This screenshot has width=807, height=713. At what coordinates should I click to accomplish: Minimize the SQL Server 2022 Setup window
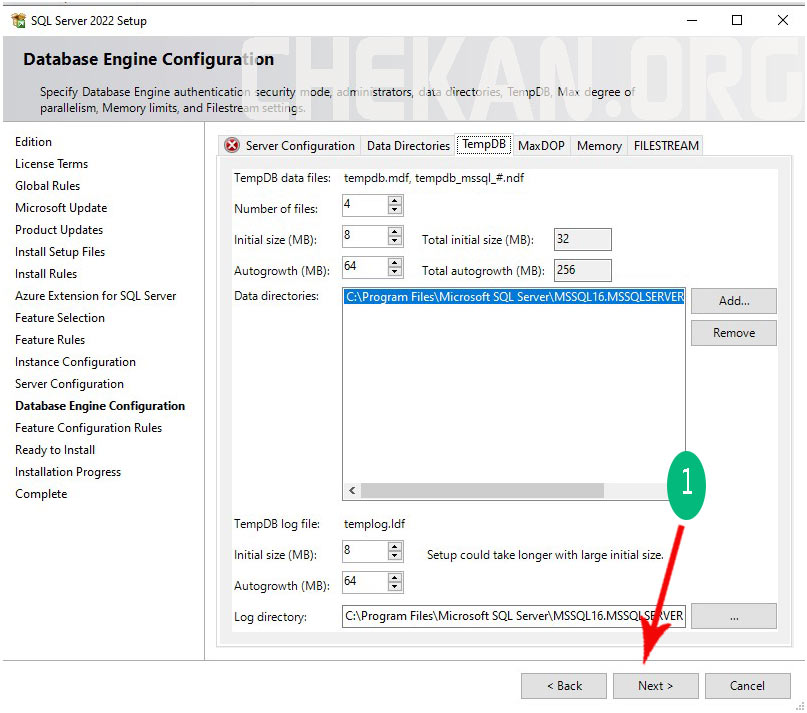coord(692,21)
